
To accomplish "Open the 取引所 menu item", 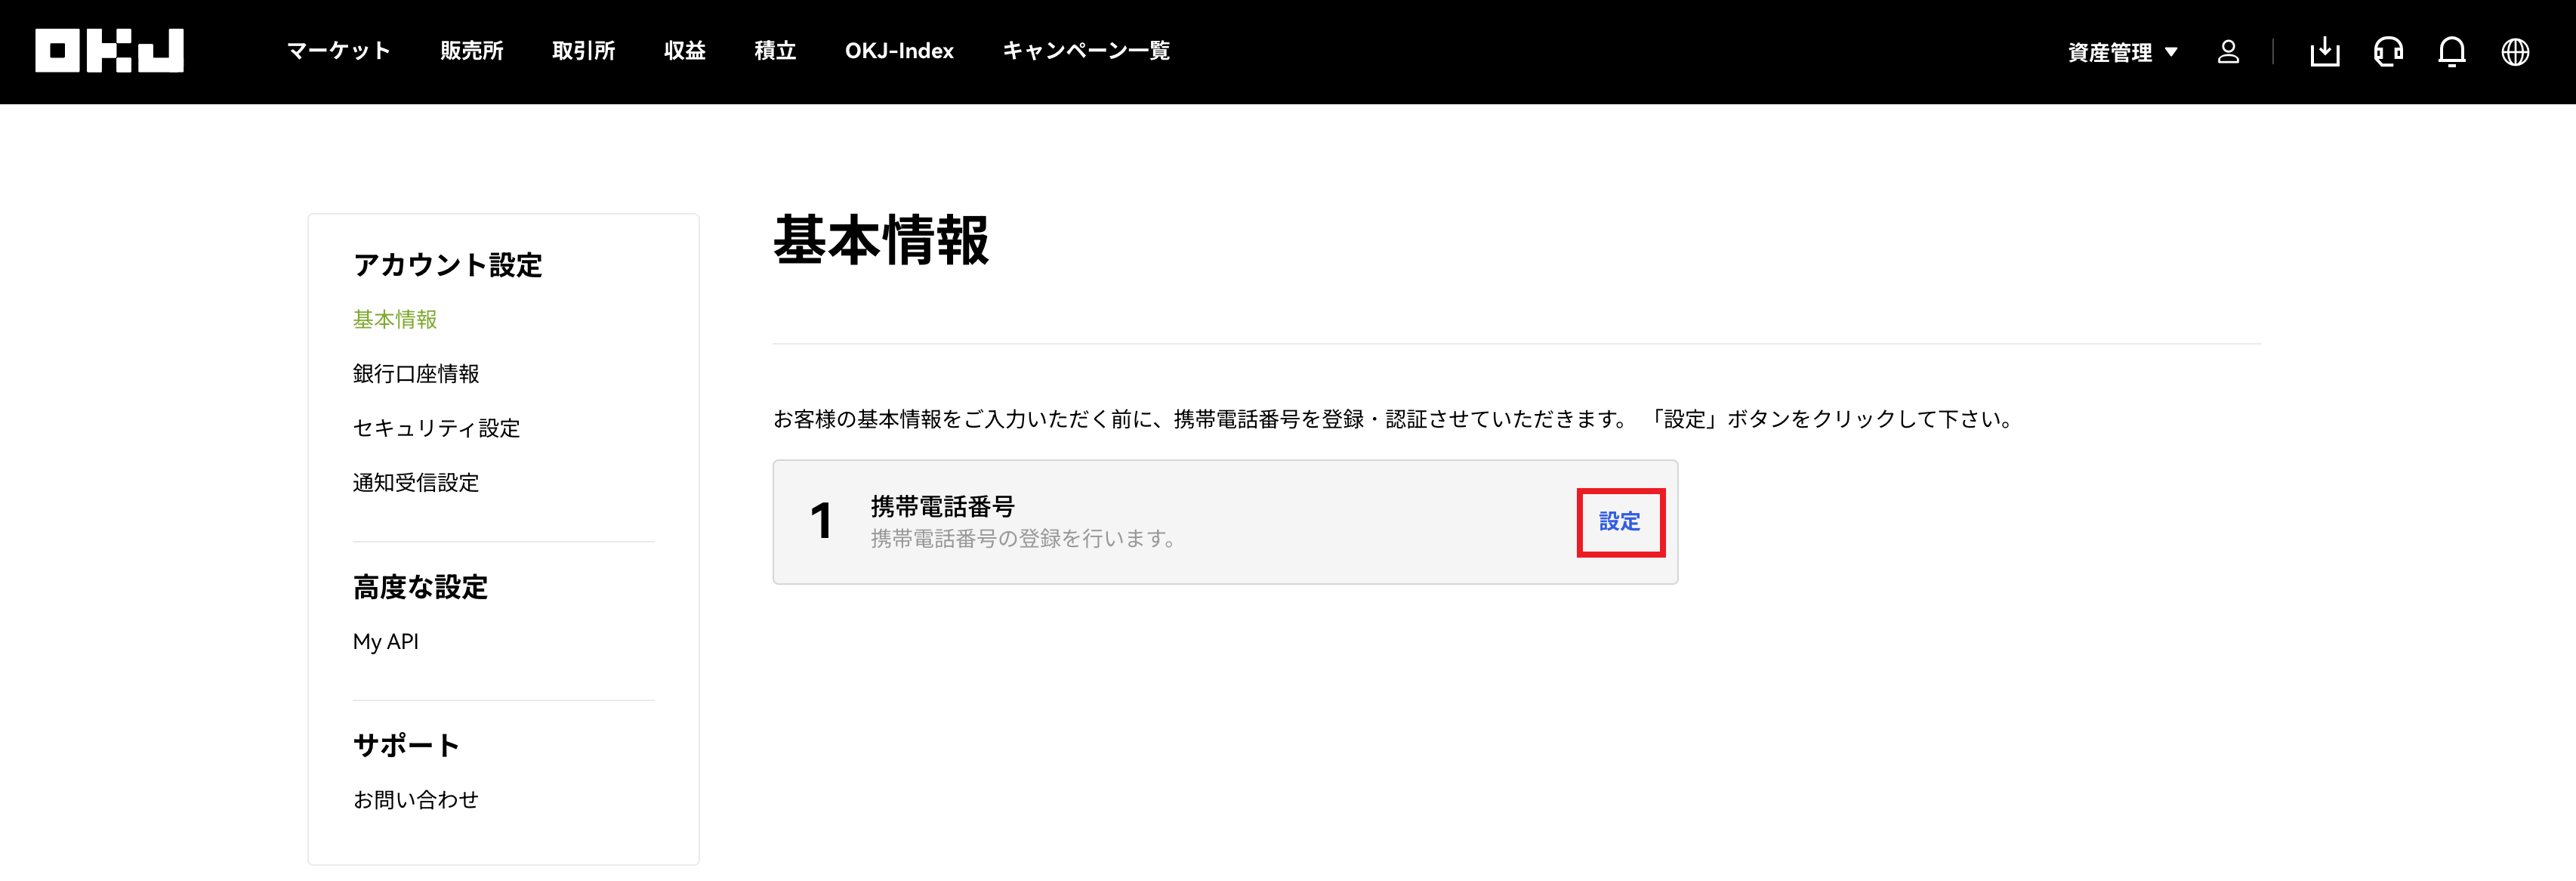I will click(x=583, y=51).
